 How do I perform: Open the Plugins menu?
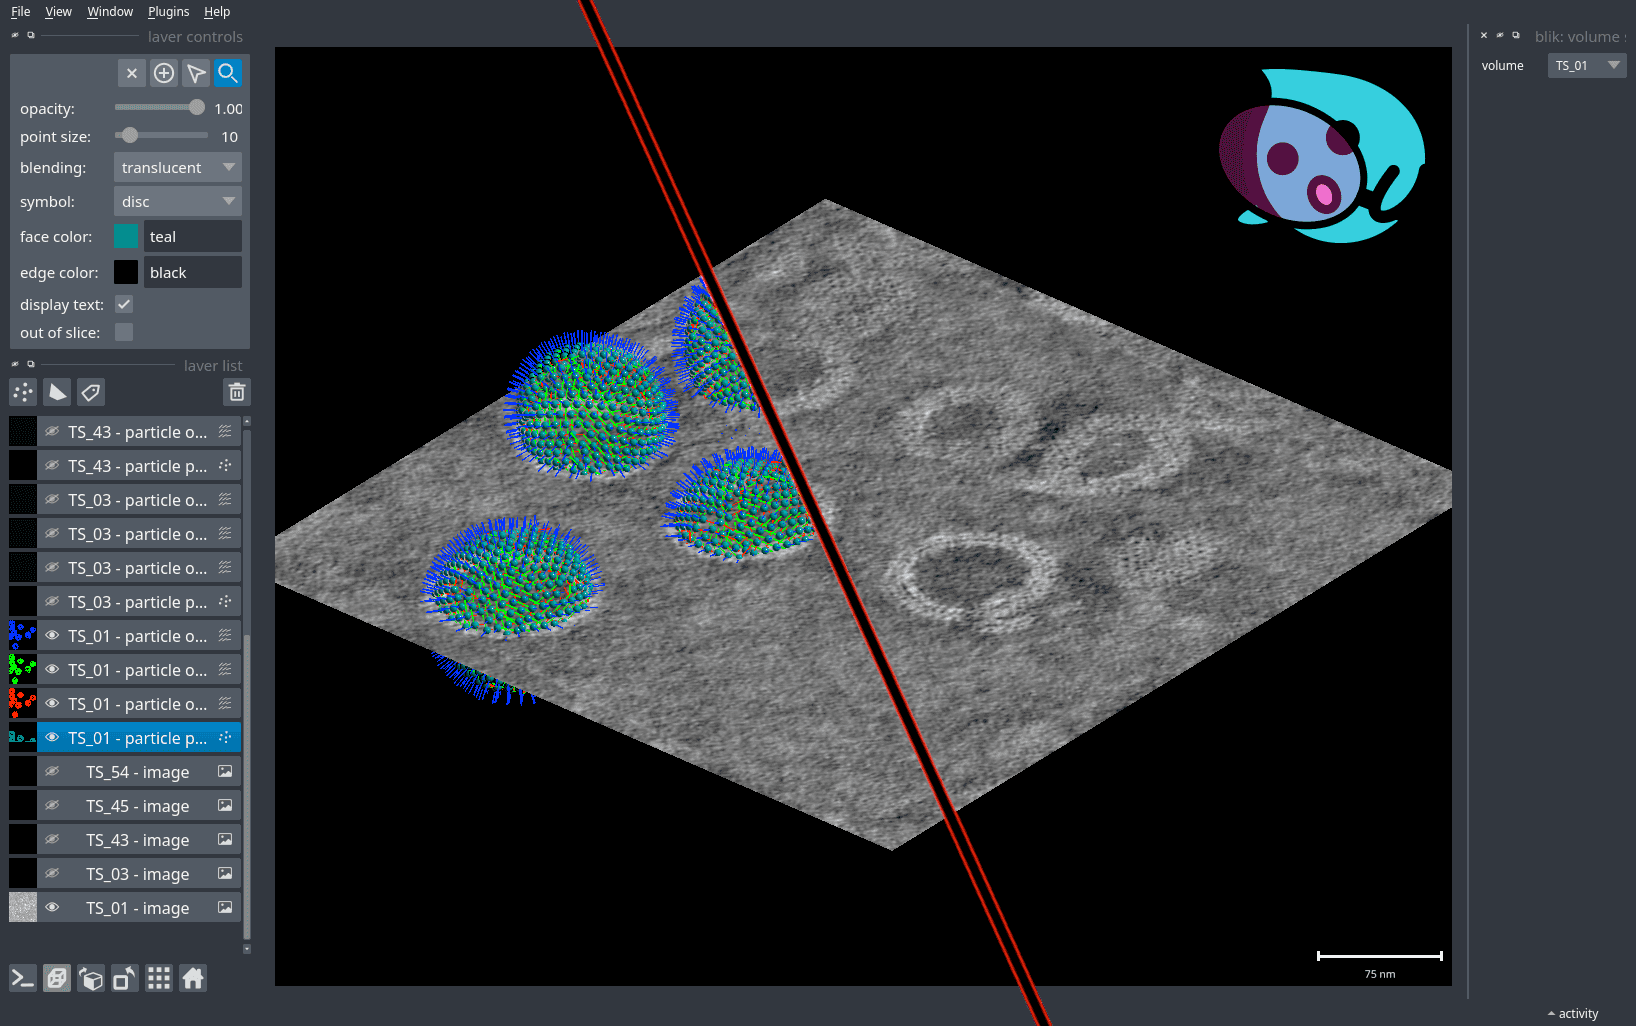coord(168,12)
